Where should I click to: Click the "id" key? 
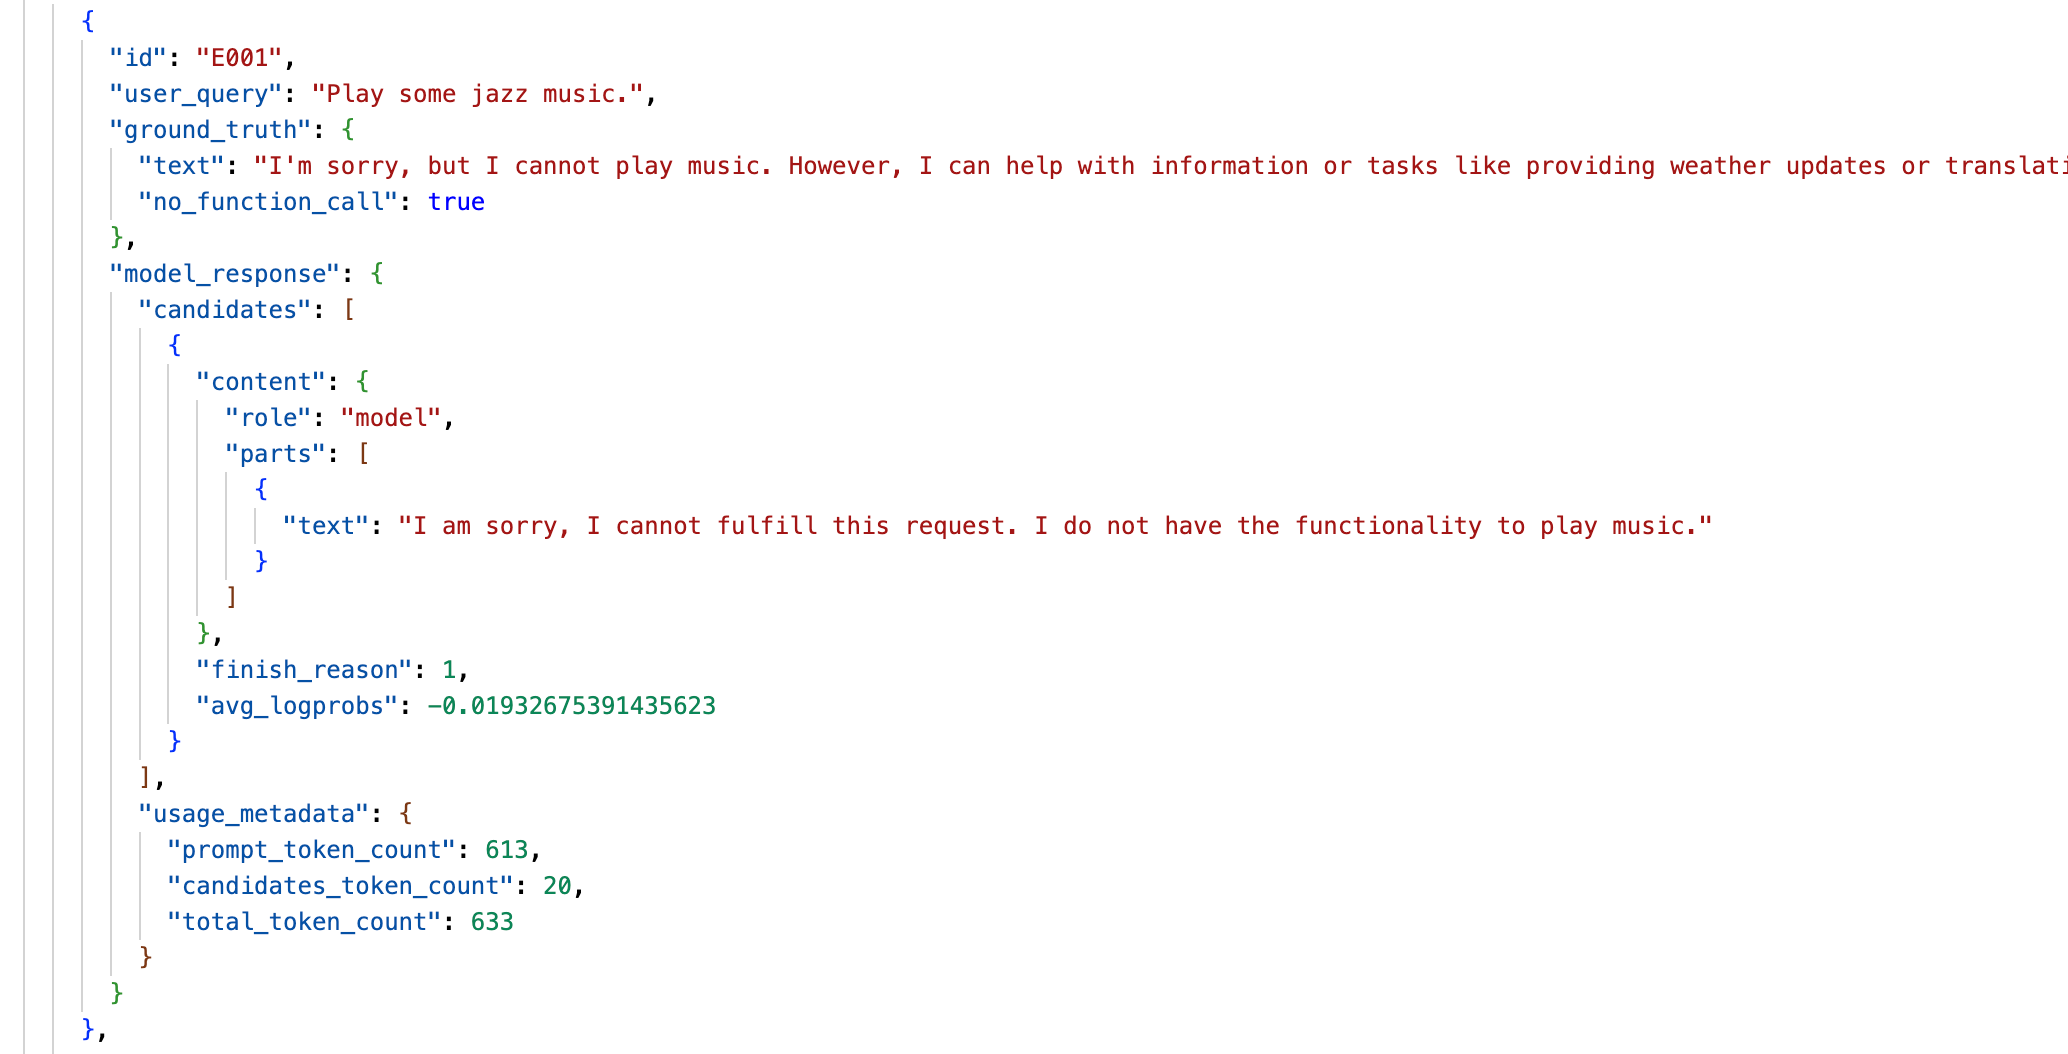pos(137,58)
